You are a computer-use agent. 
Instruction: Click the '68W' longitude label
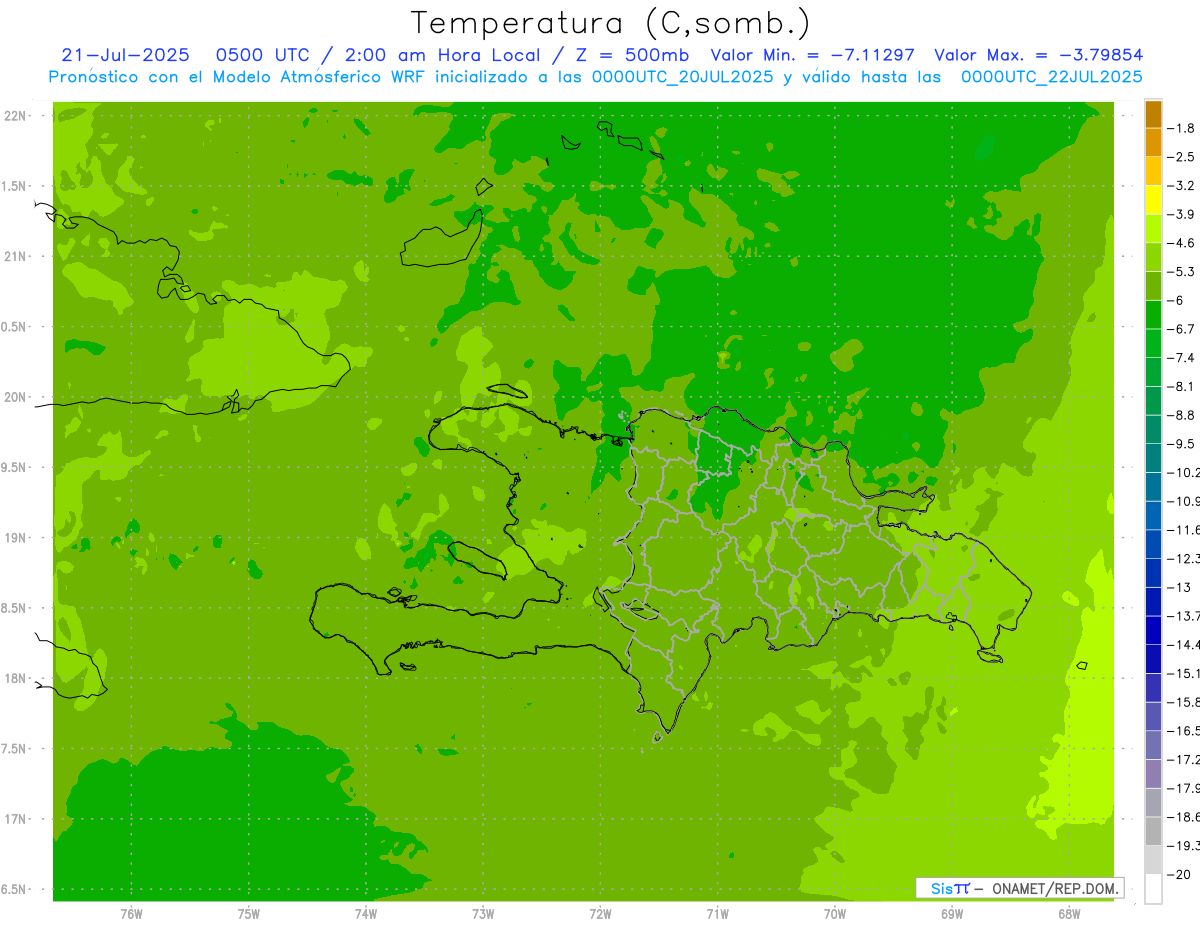pyautogui.click(x=1069, y=914)
